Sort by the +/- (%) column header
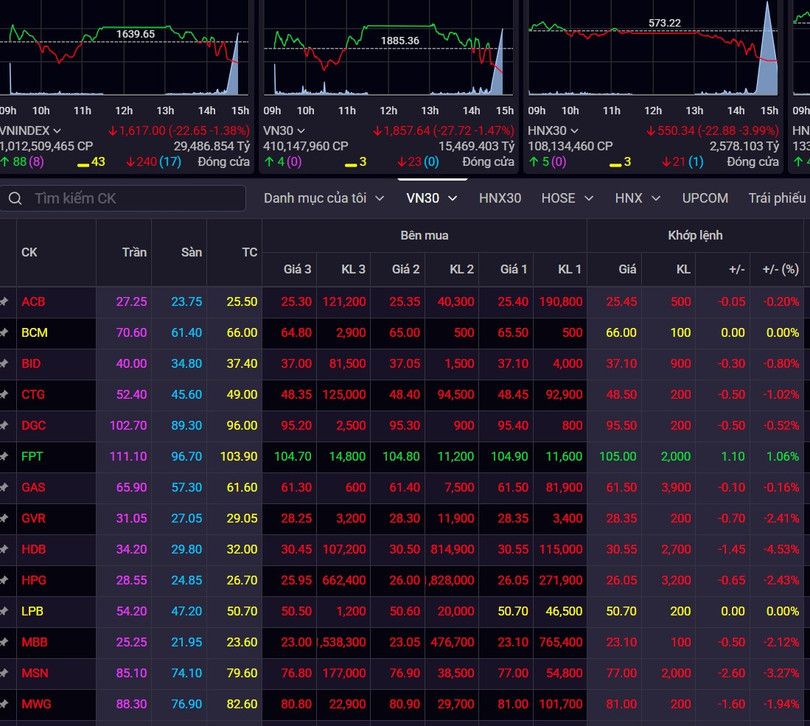The height and width of the screenshot is (726, 810). click(x=781, y=269)
